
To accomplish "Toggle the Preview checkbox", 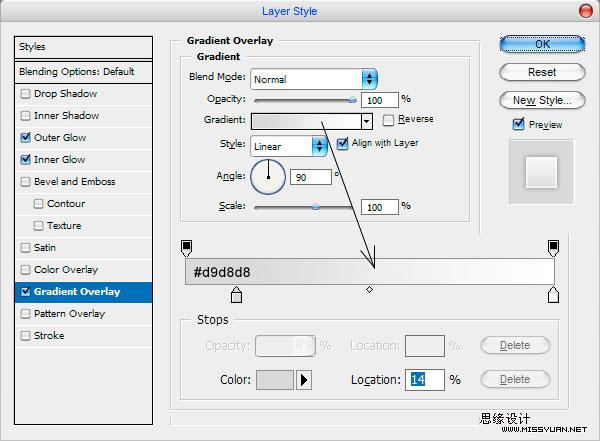I will click(x=518, y=124).
